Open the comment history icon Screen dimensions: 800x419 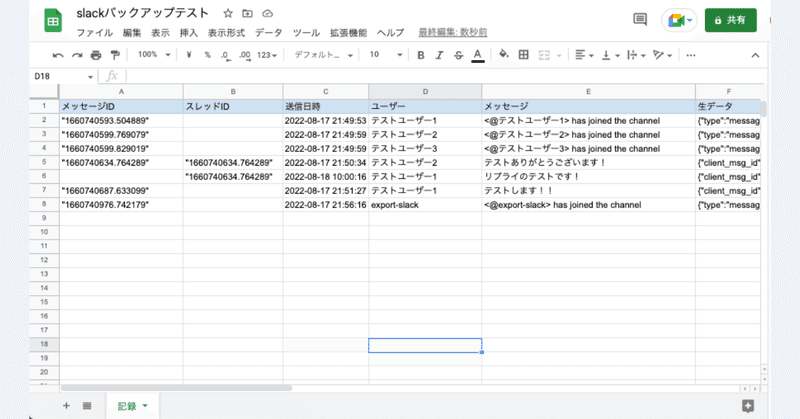pos(640,19)
